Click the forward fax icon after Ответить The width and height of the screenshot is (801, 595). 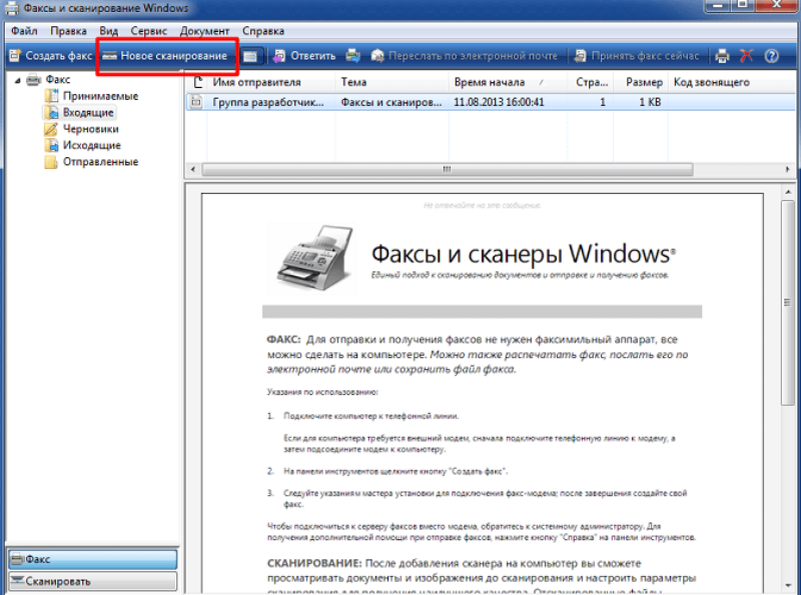coord(353,56)
